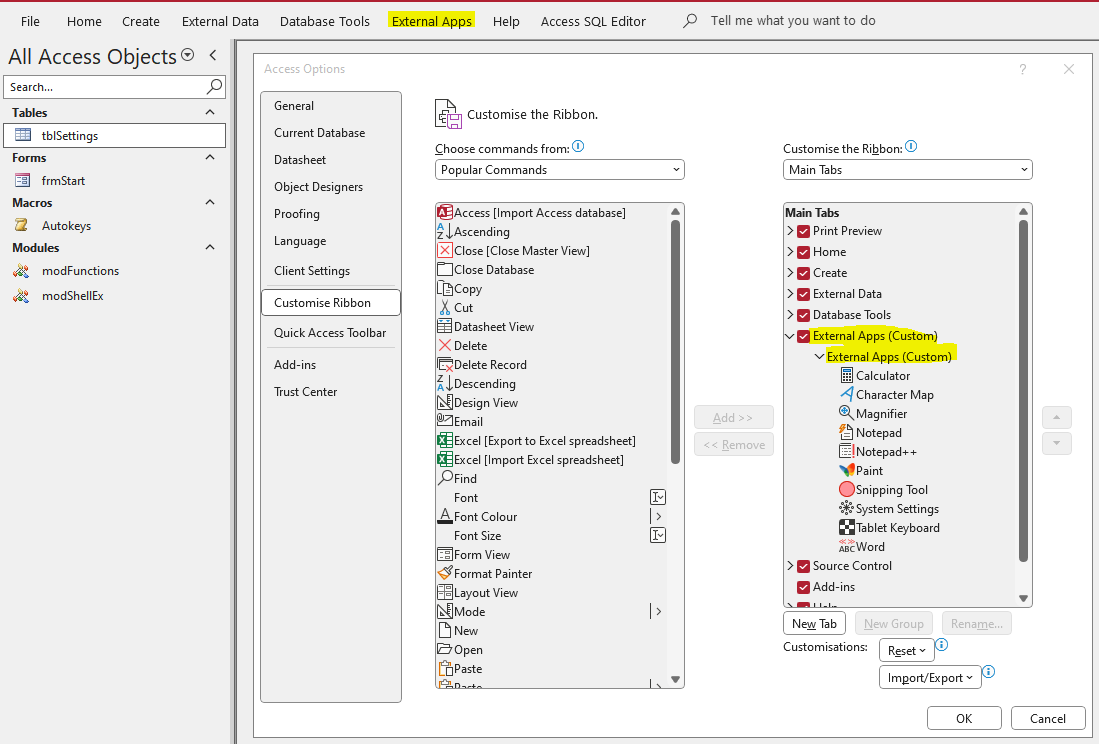Expand the Home tree node arrow
The width and height of the screenshot is (1099, 744).
790,252
